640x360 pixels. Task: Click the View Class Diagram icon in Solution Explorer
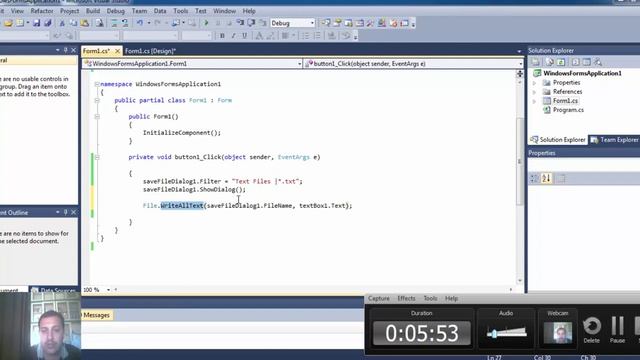coord(598,62)
